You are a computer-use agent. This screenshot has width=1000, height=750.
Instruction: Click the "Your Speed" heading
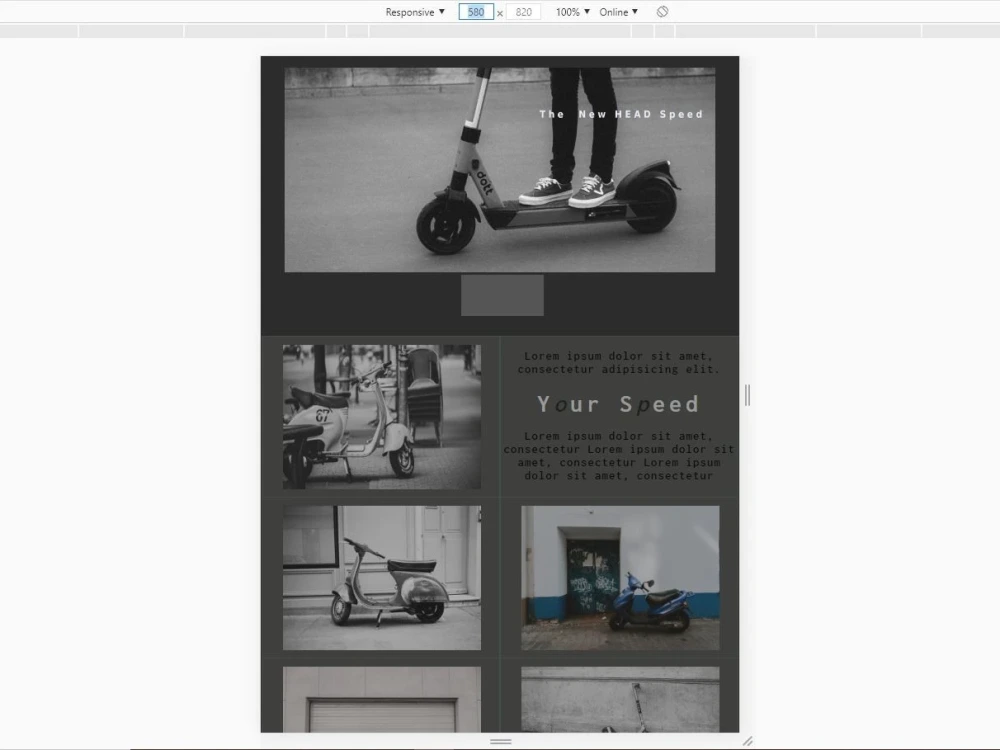coord(618,404)
